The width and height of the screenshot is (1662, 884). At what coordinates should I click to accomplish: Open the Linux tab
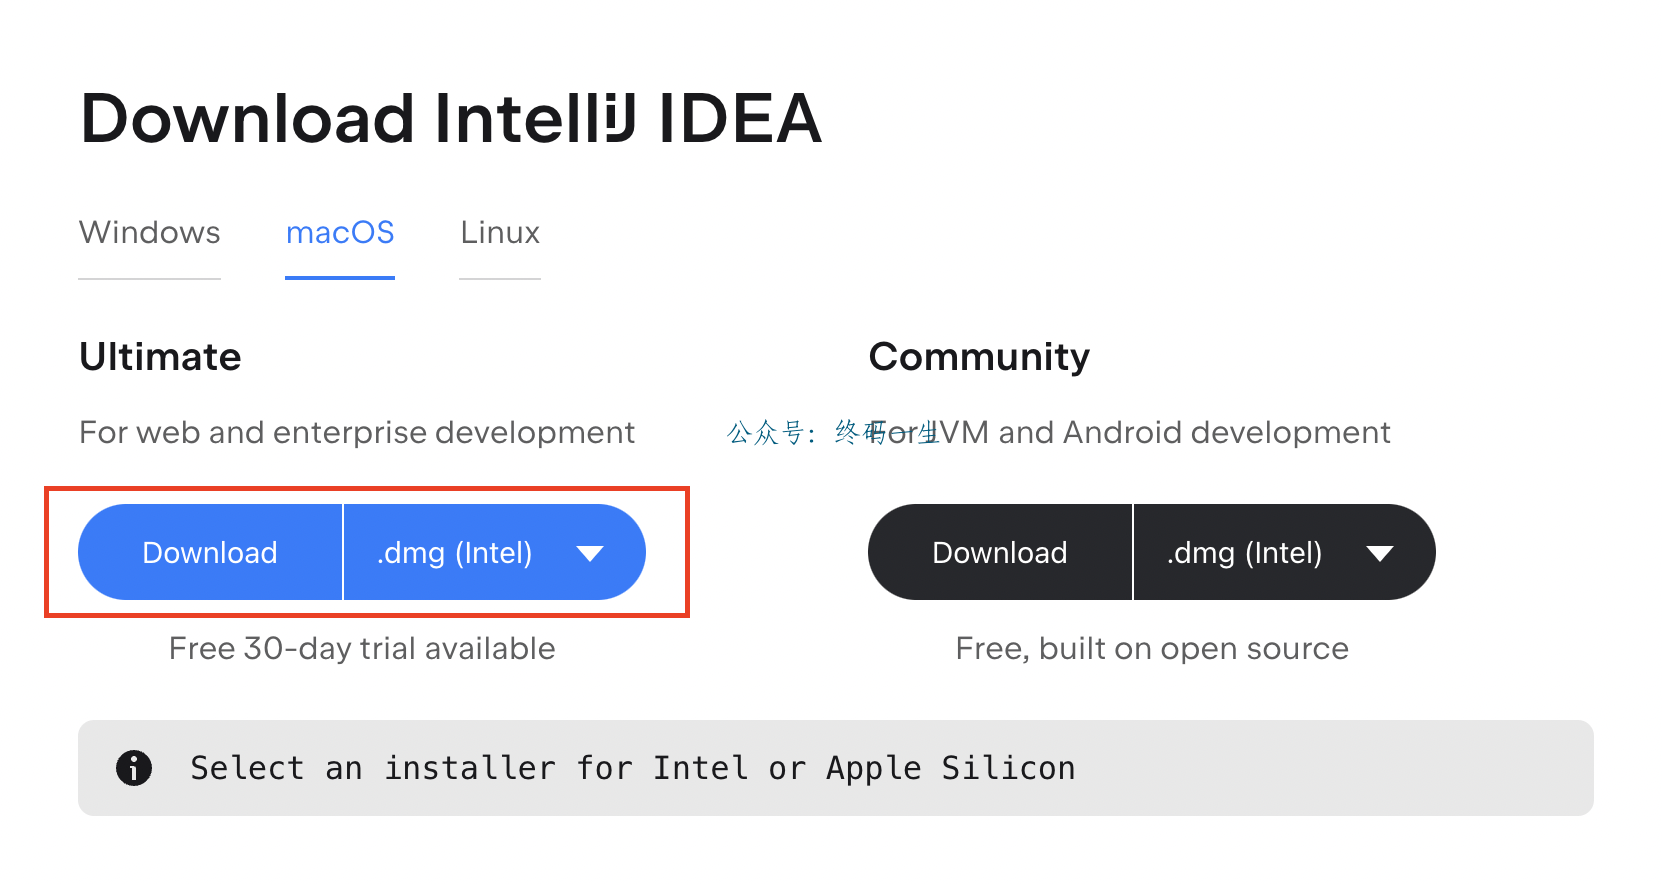coord(500,233)
